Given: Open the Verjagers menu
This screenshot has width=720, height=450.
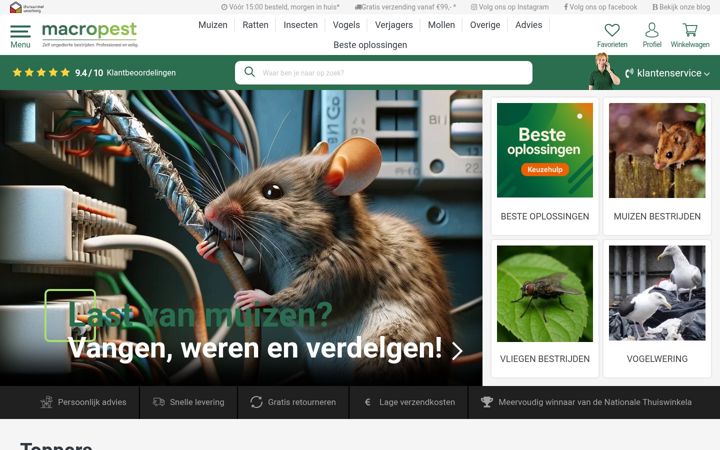Looking at the screenshot, I should 394,25.
